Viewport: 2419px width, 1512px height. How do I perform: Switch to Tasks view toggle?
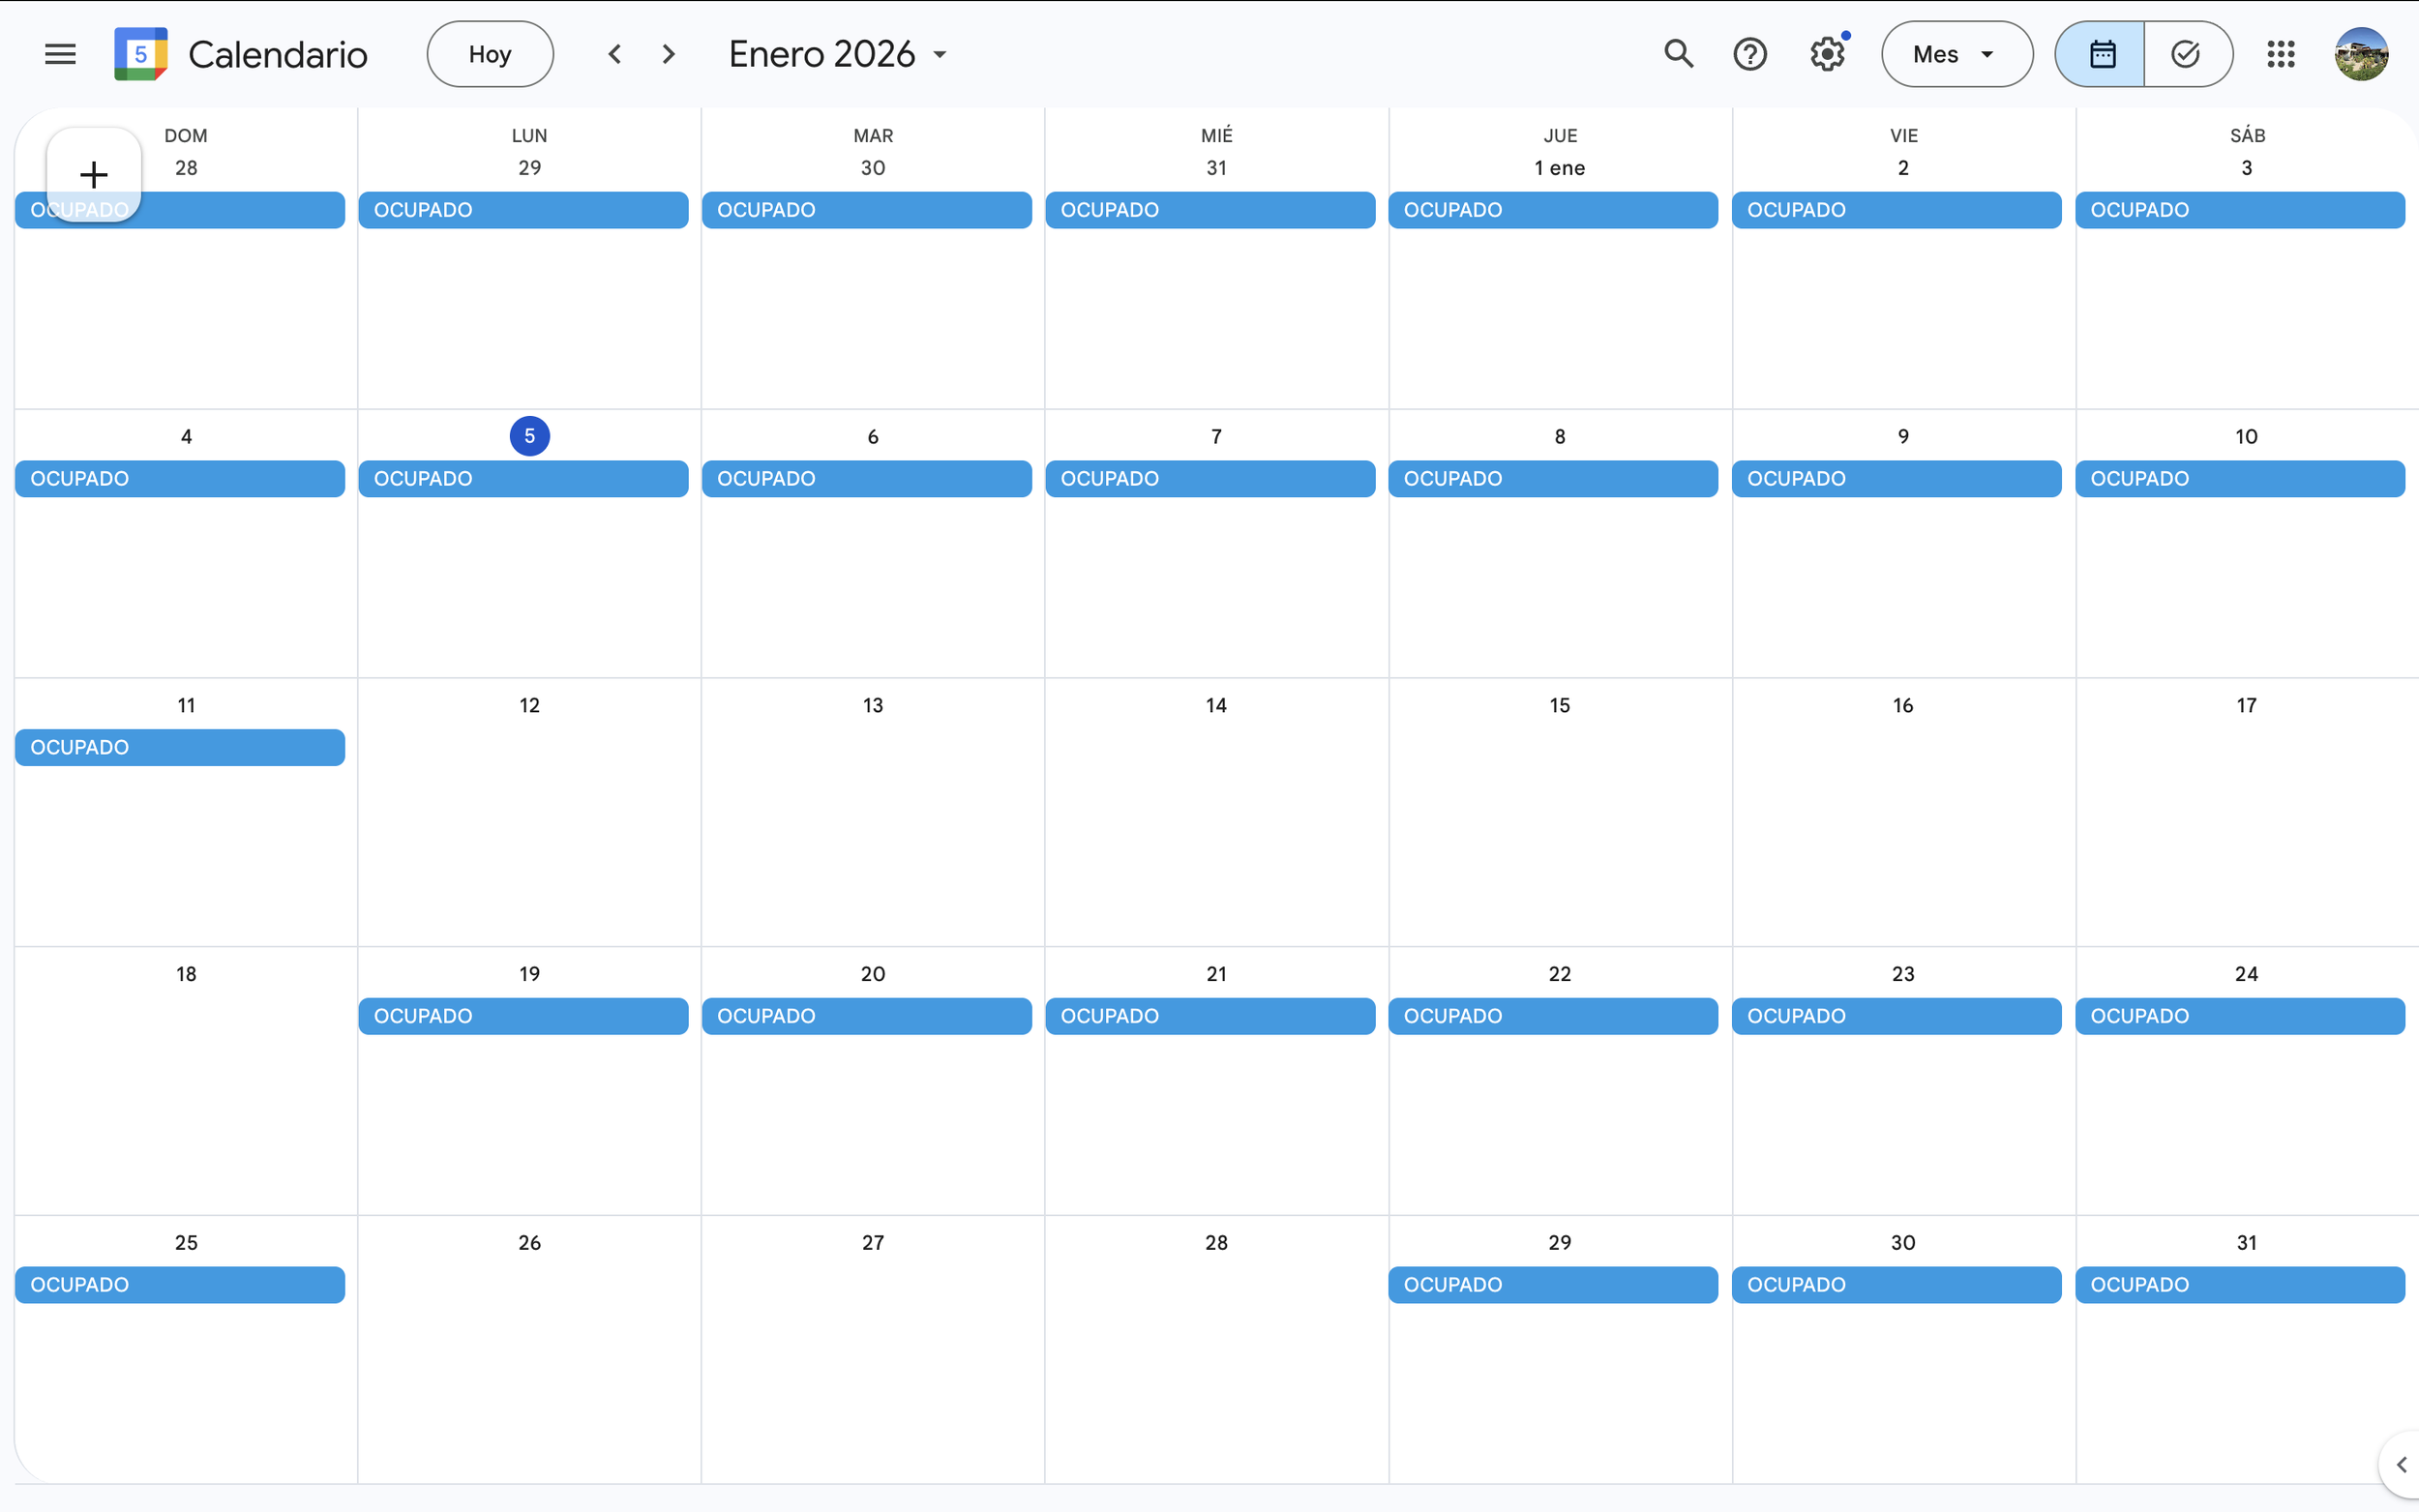coord(2186,54)
